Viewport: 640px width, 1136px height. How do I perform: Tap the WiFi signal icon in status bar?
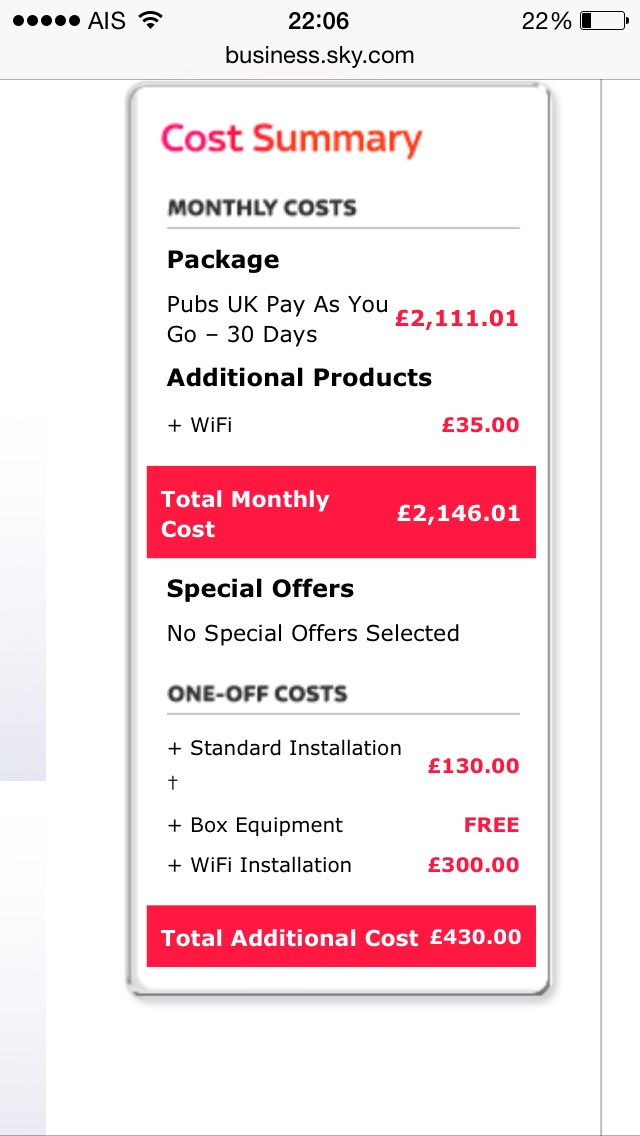coord(150,20)
